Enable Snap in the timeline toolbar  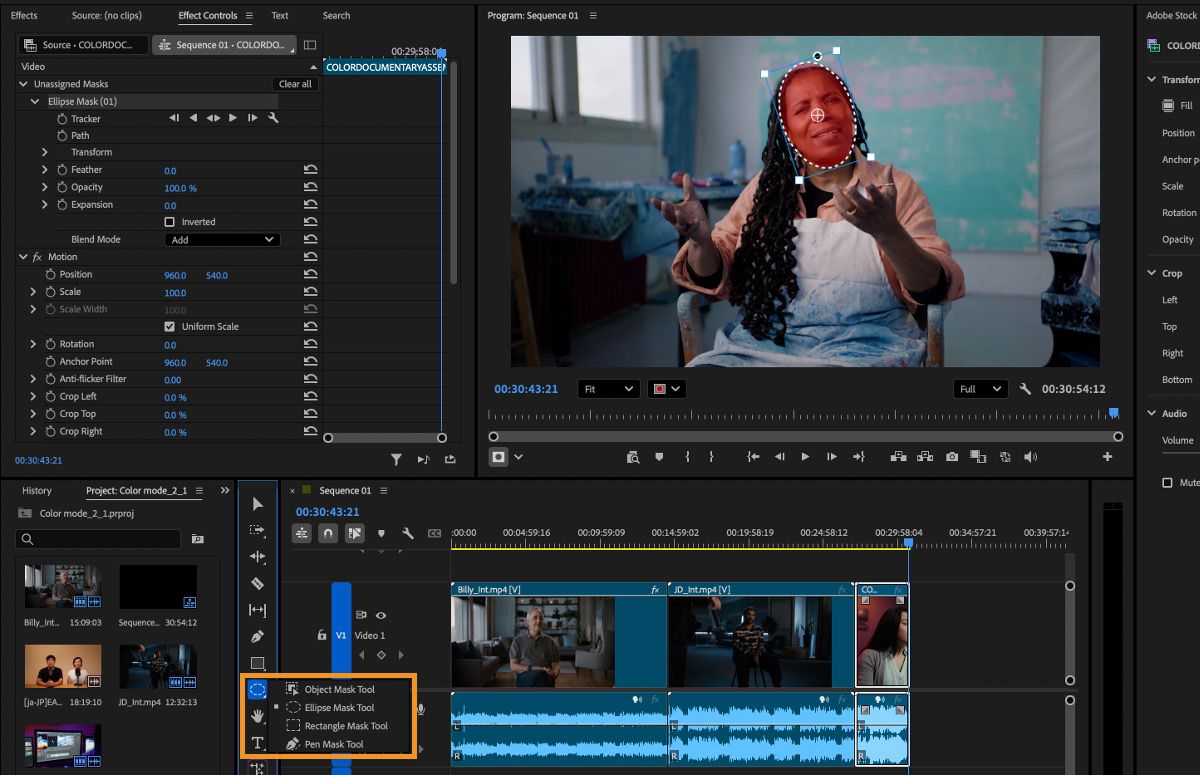[327, 533]
